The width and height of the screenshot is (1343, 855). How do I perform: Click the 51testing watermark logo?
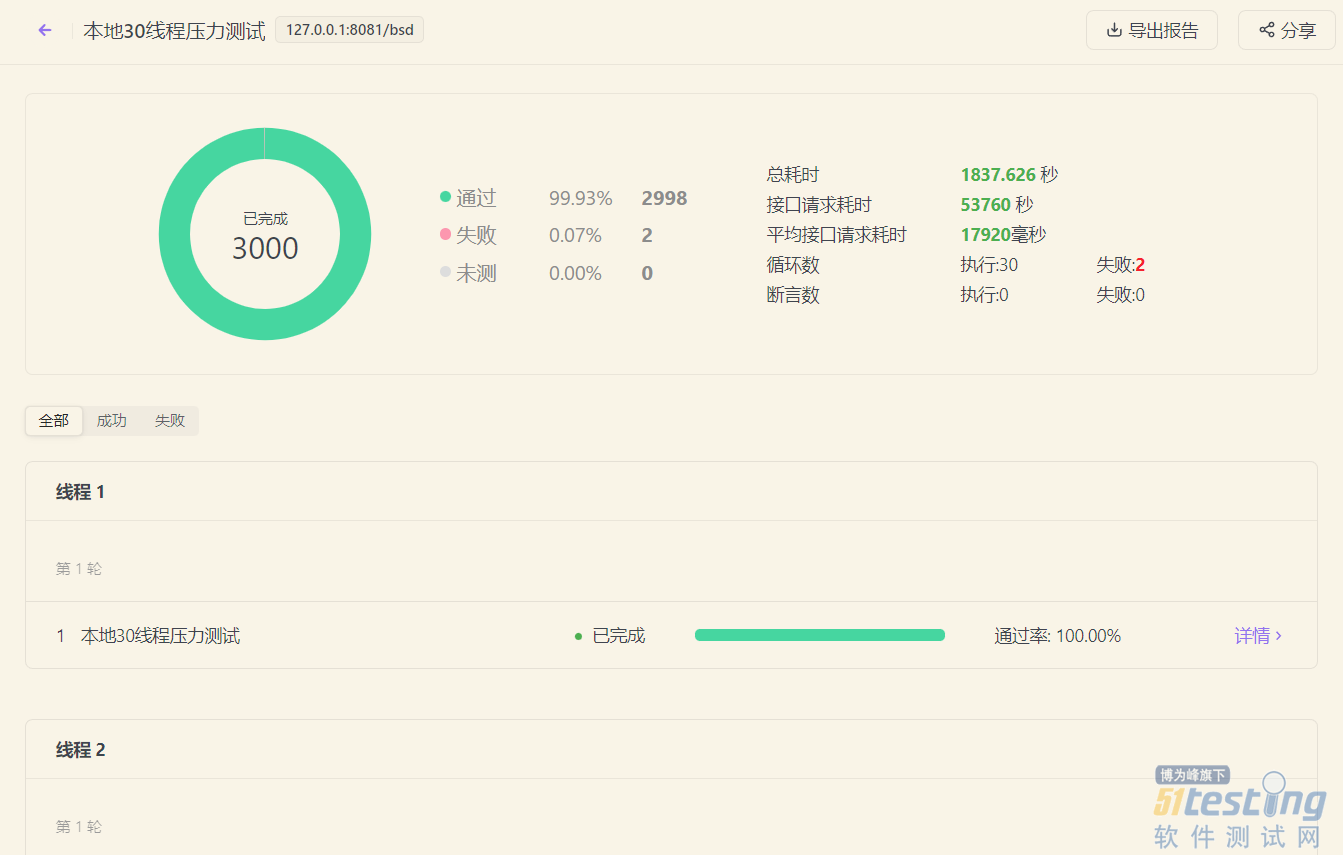pyautogui.click(x=1240, y=808)
